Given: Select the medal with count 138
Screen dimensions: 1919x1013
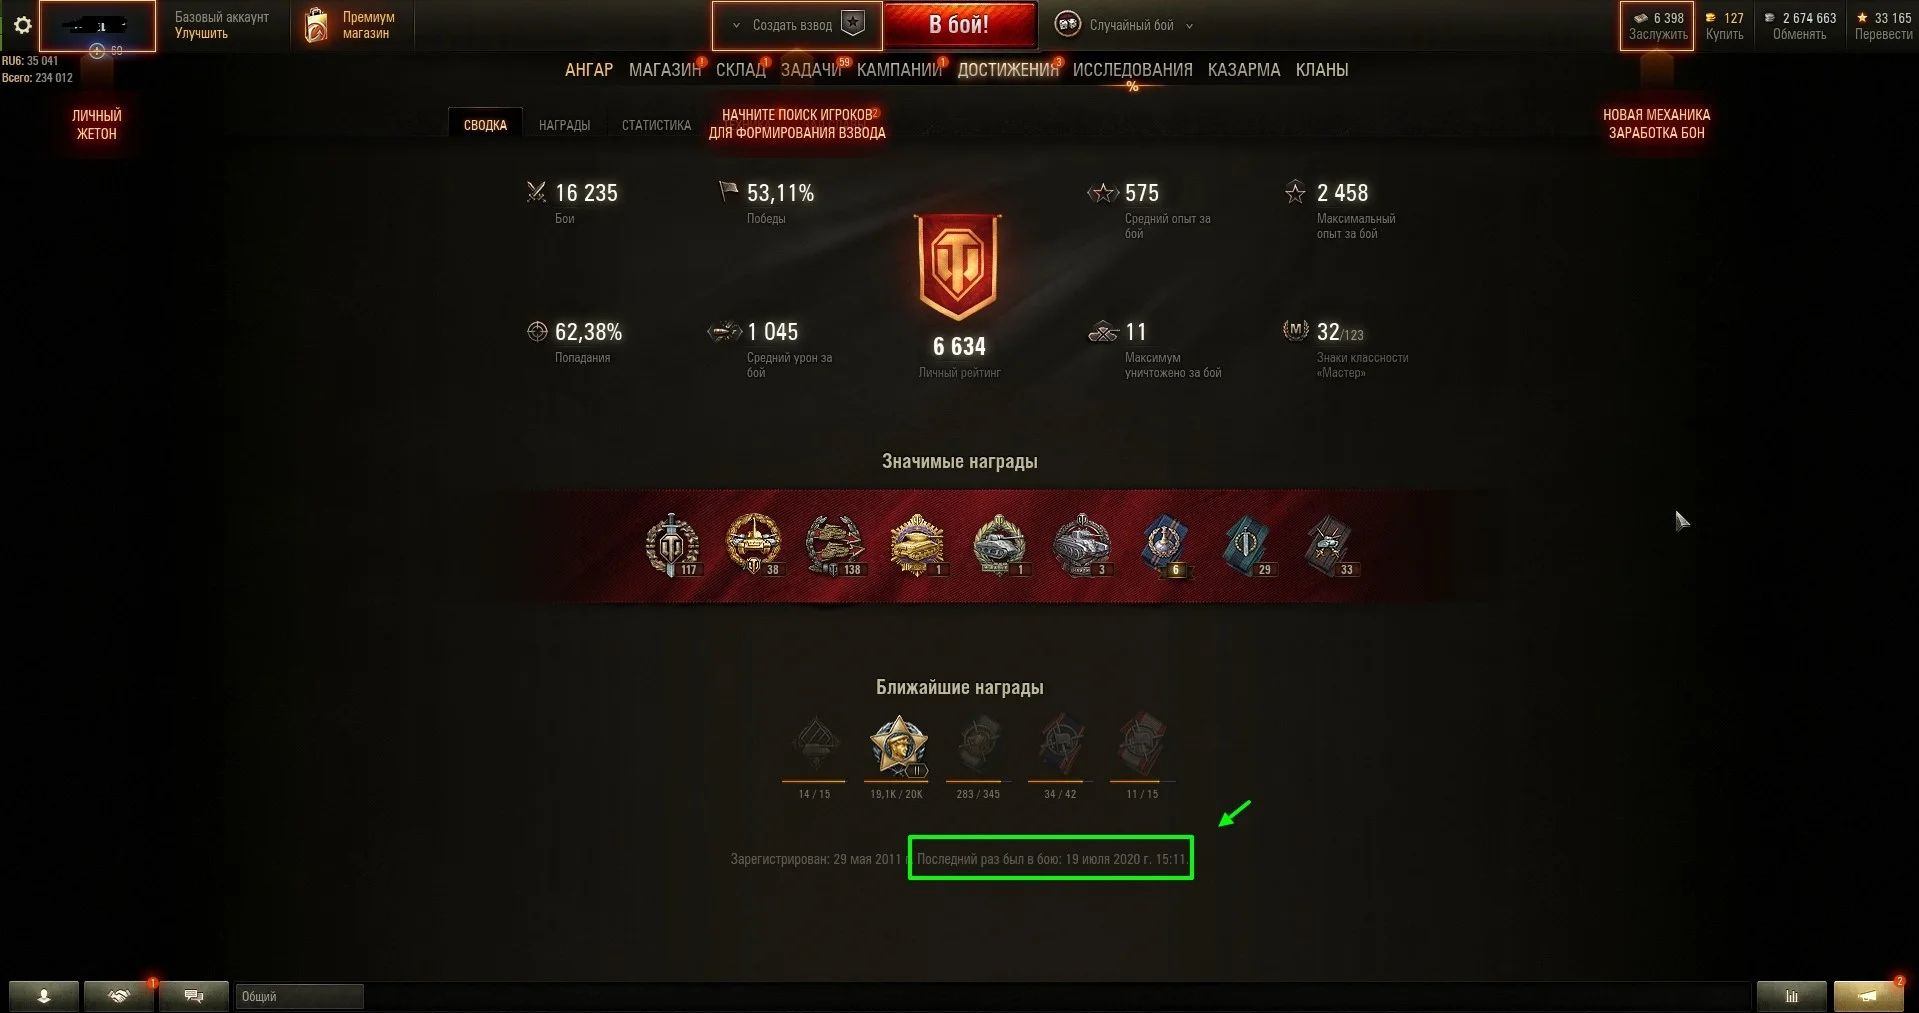Looking at the screenshot, I should click(x=835, y=546).
